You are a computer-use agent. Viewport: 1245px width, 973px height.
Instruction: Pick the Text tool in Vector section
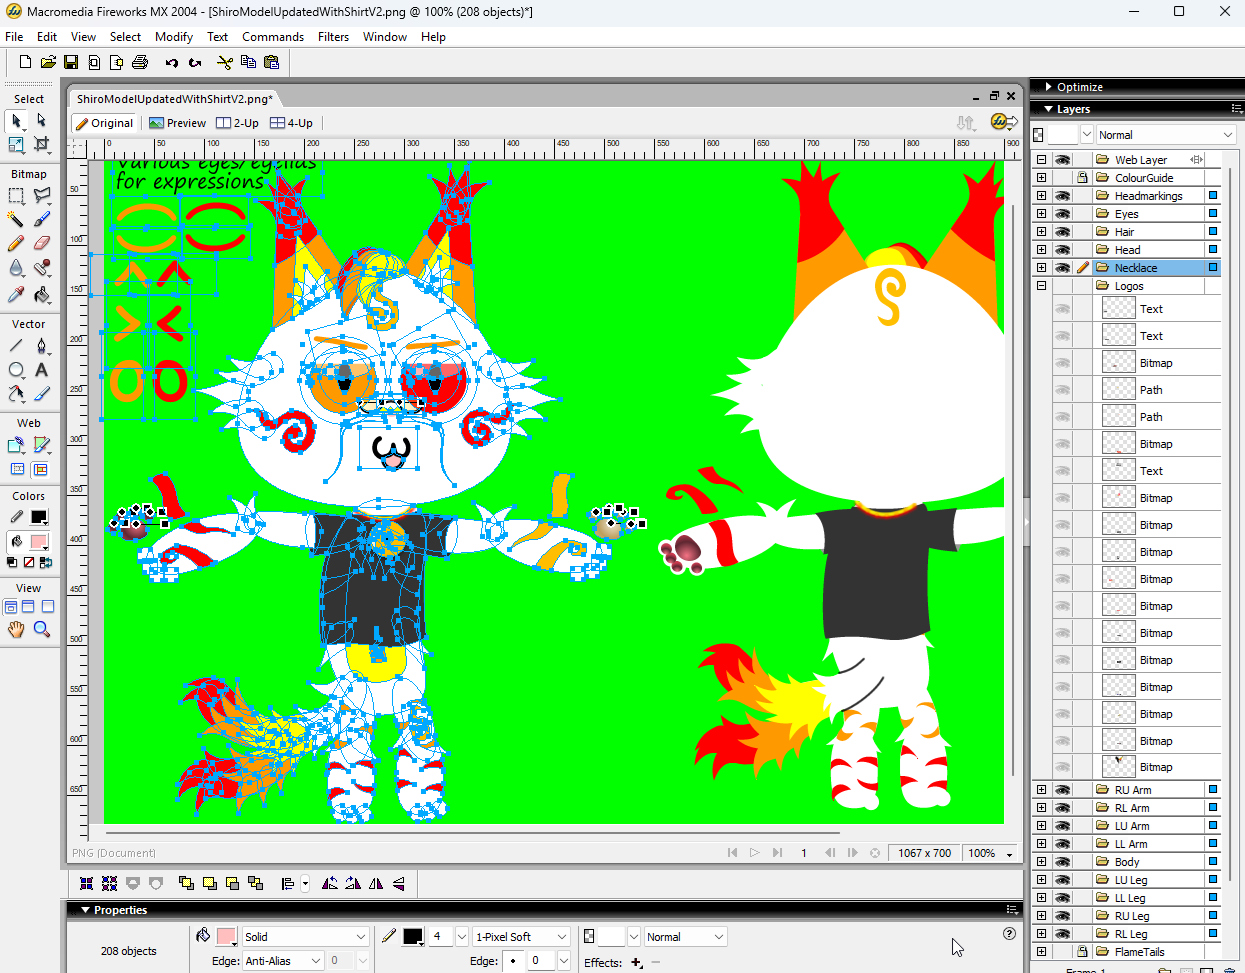pos(41,370)
